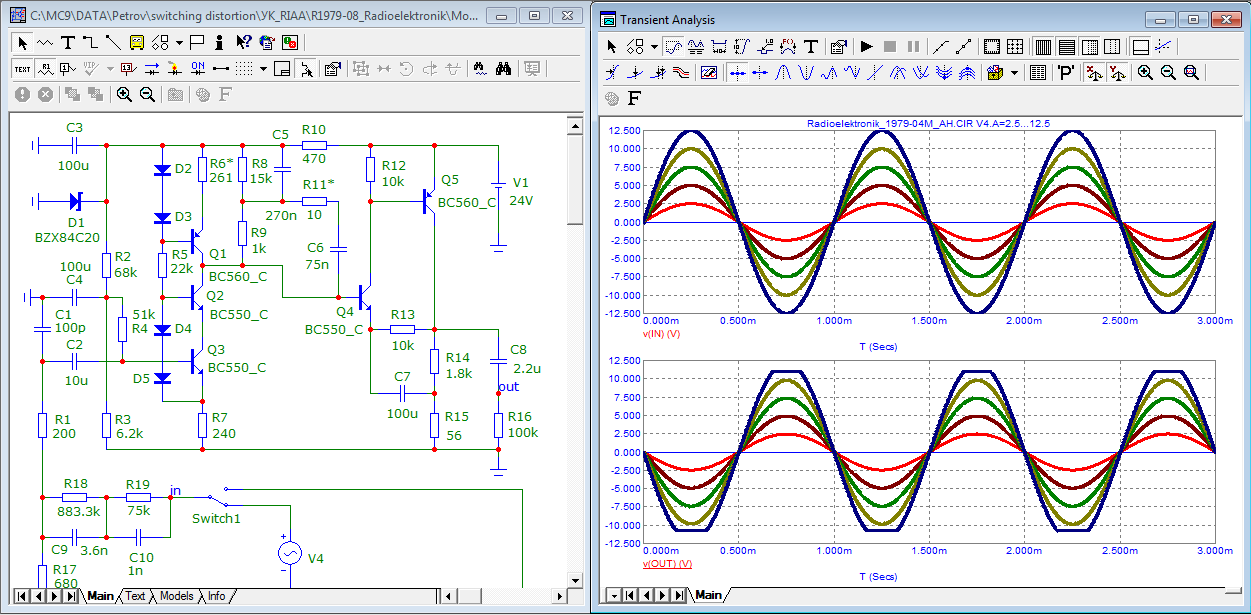Pick the diagonal Line drawing tool

113,42
